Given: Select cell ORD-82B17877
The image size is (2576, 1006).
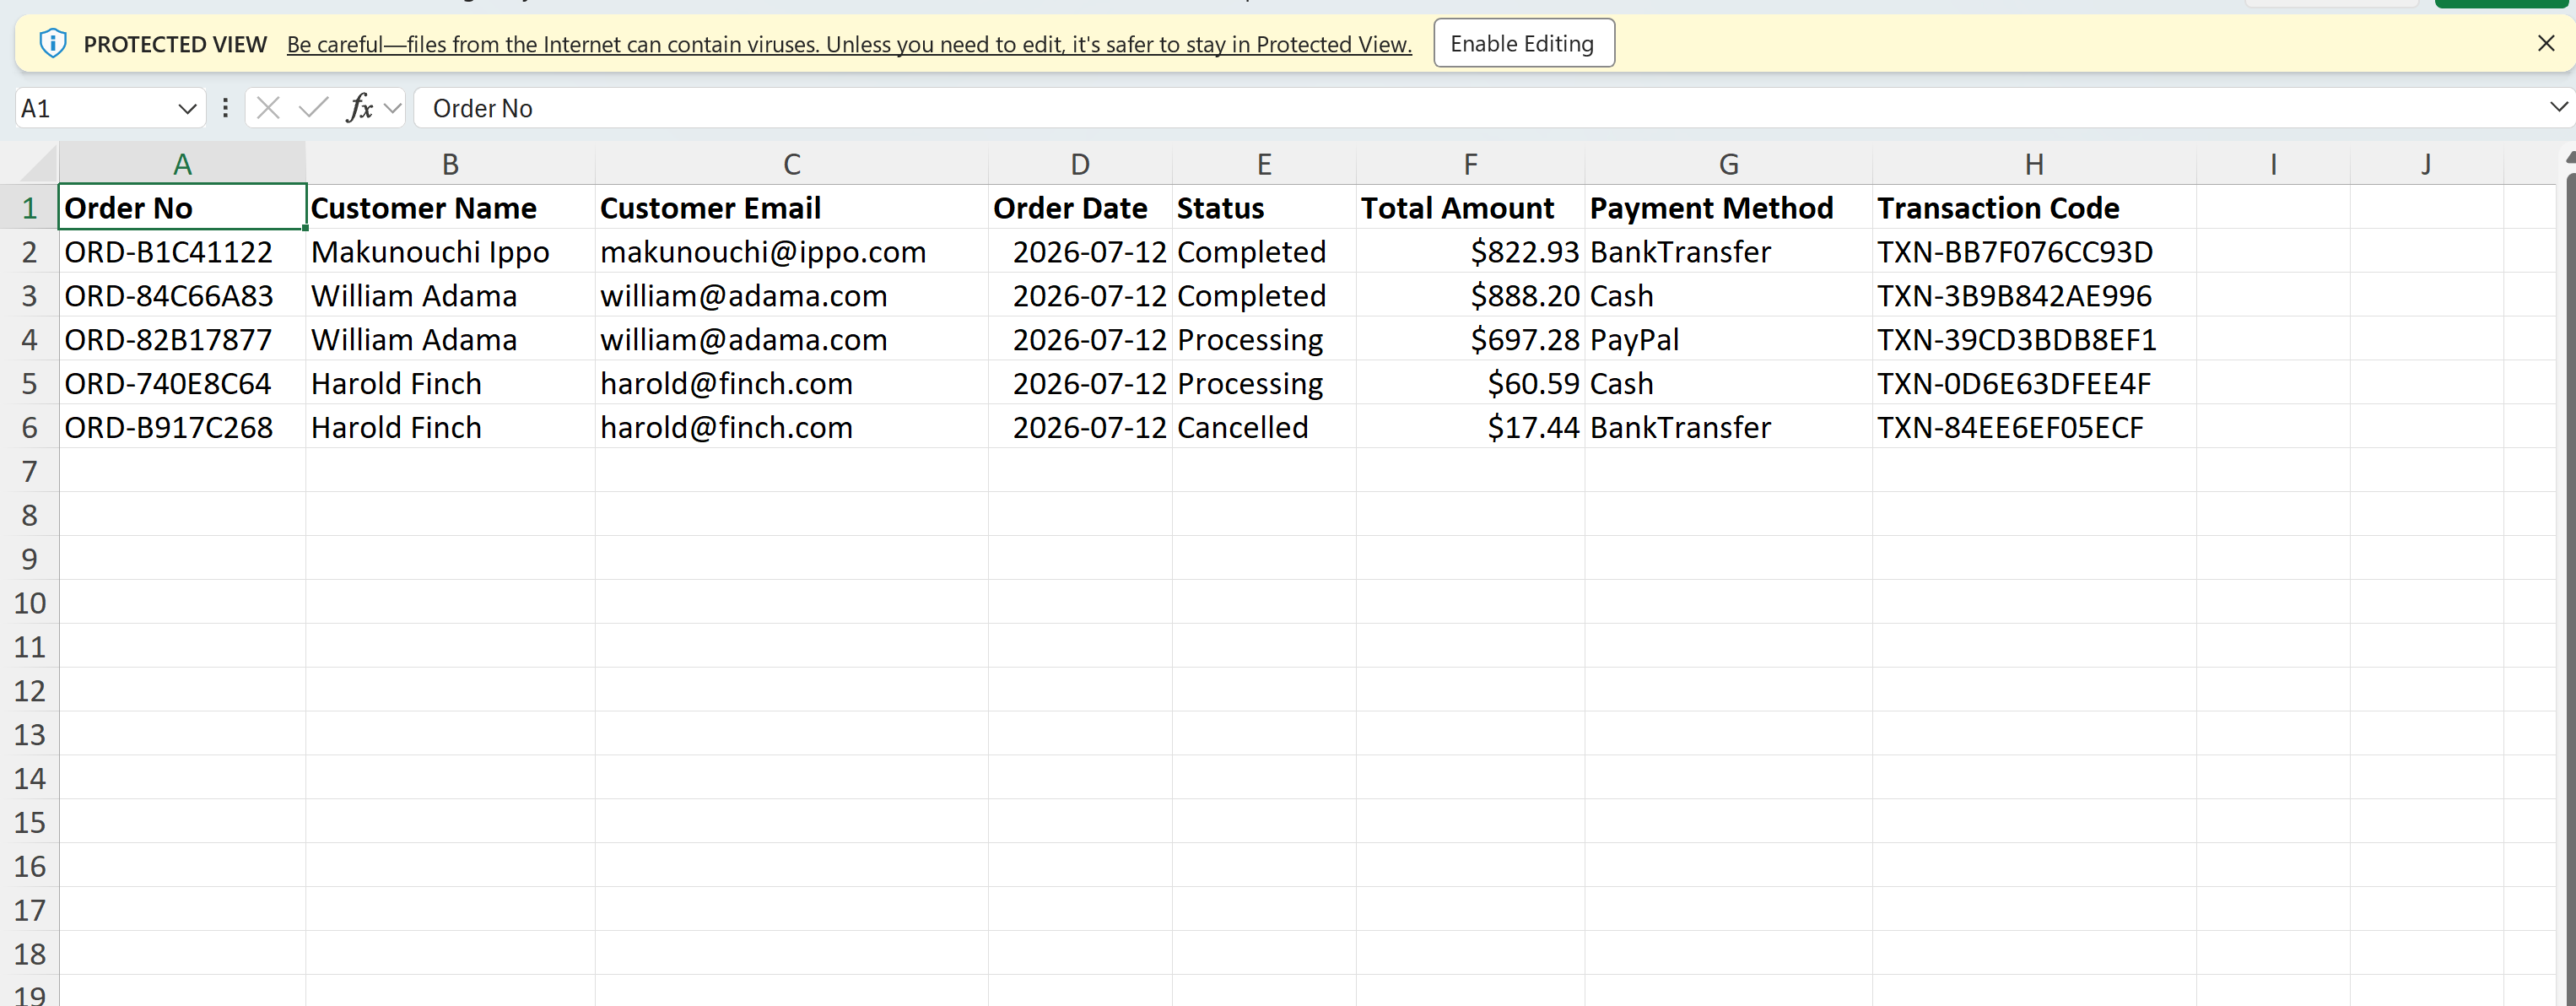Looking at the screenshot, I should click(182, 339).
